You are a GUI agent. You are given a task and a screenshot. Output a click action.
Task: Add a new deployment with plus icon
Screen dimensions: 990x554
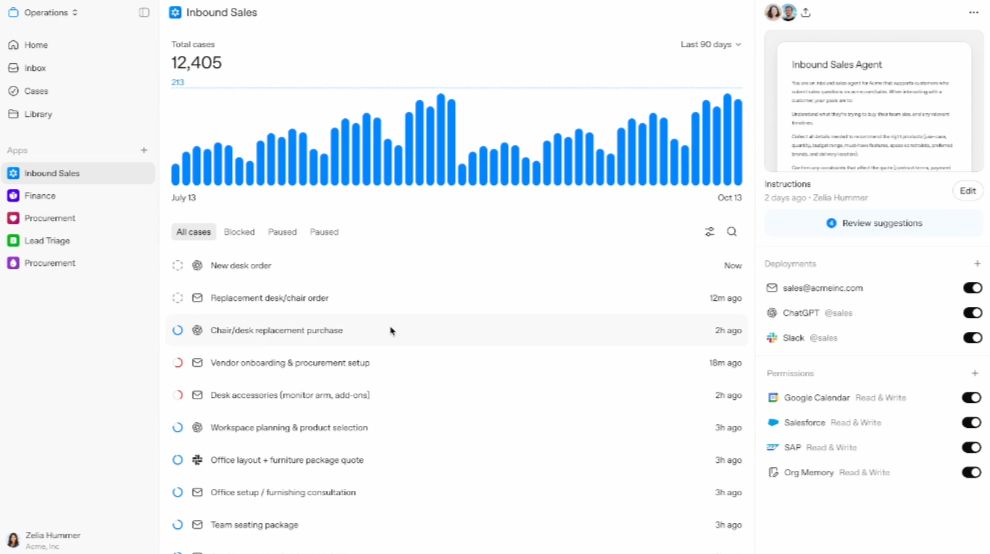tap(977, 263)
